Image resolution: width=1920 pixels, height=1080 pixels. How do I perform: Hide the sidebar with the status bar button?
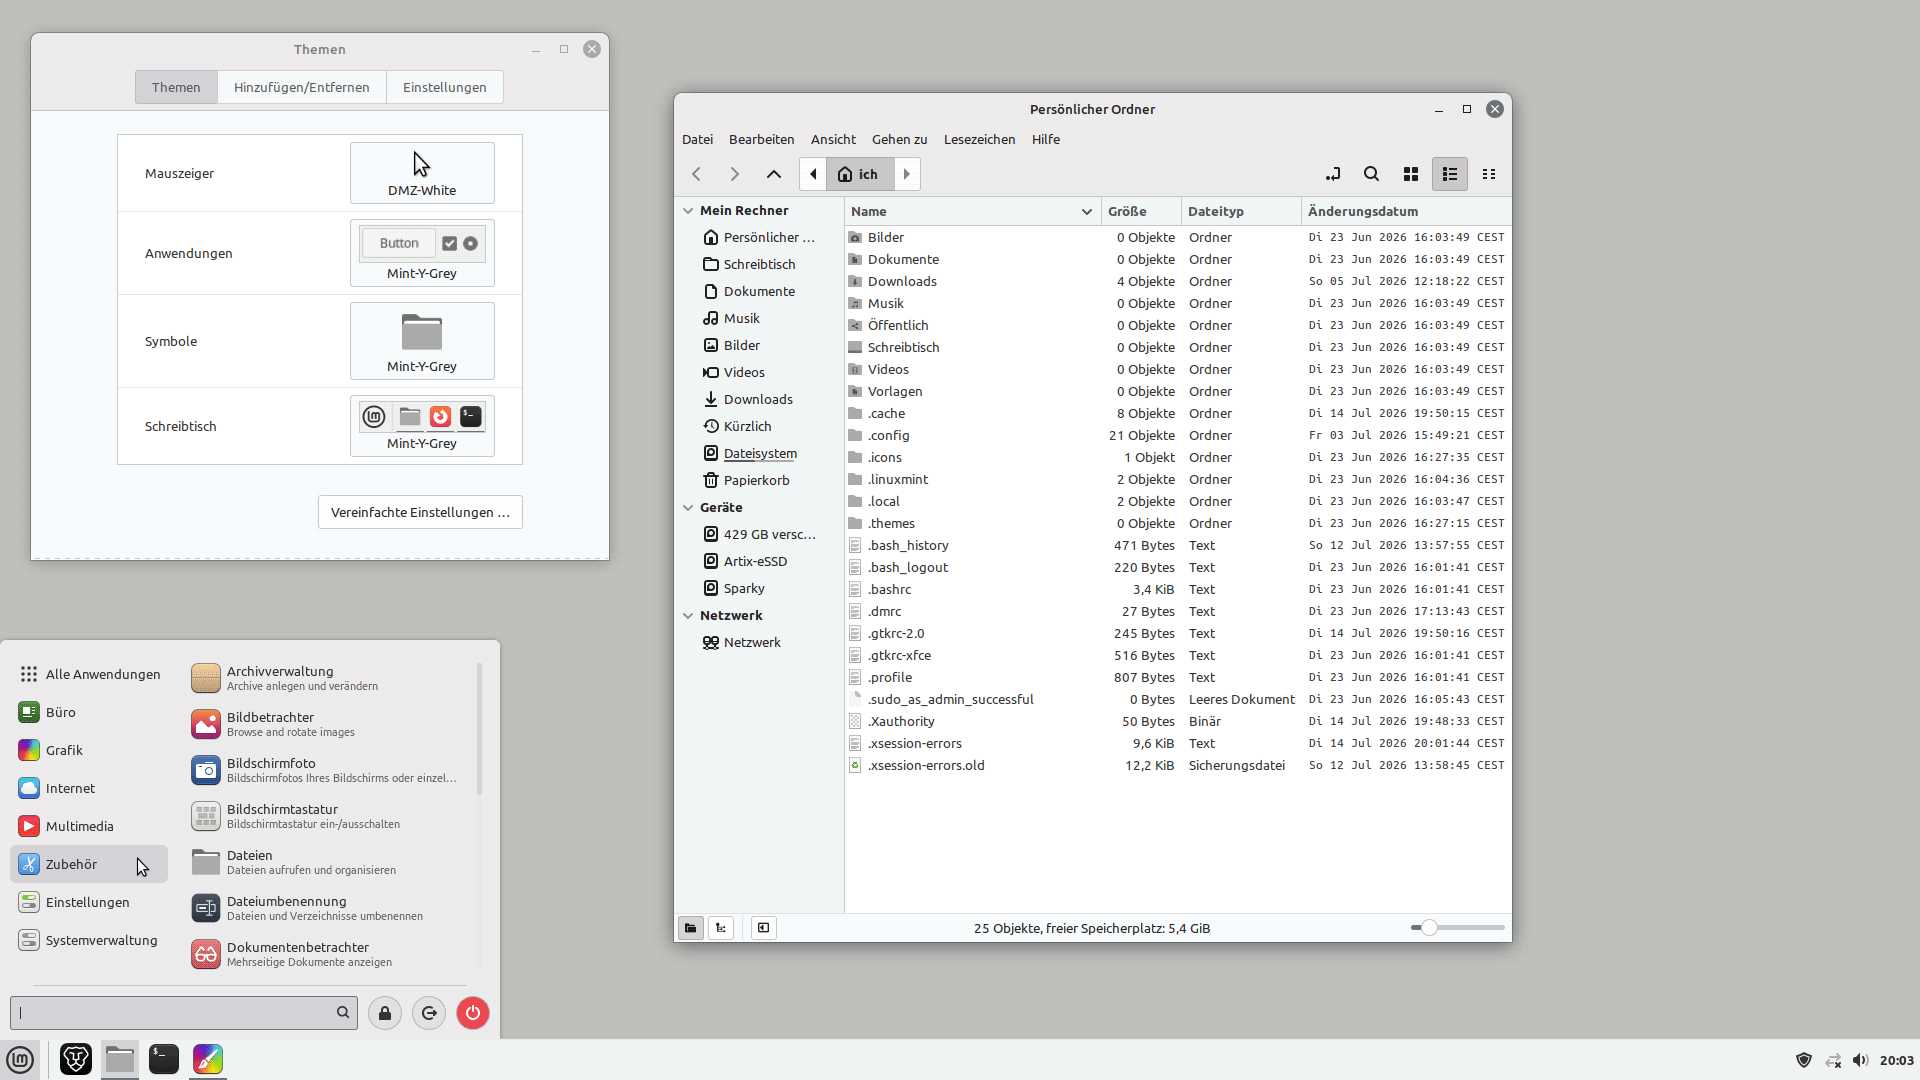(764, 928)
